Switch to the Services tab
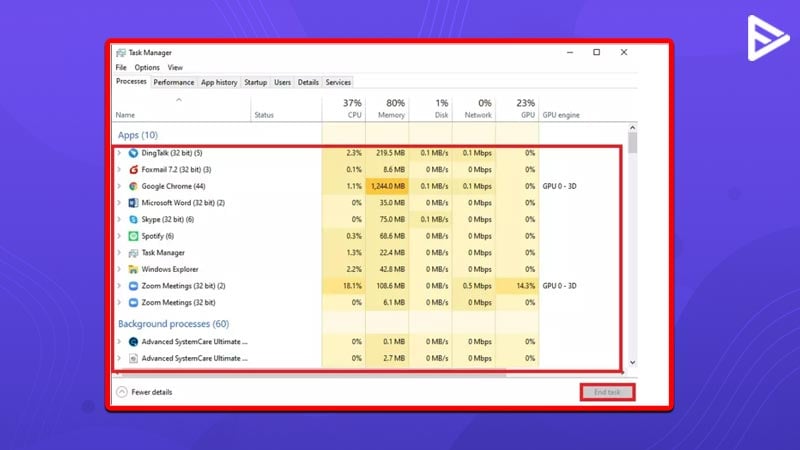The height and width of the screenshot is (450, 800). point(338,82)
